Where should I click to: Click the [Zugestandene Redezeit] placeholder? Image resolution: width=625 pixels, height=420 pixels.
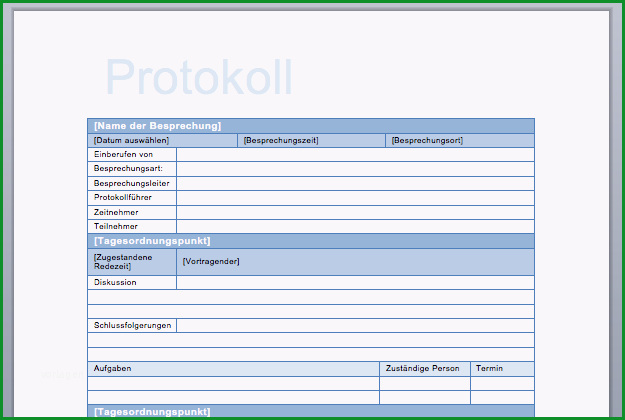click(x=123, y=261)
